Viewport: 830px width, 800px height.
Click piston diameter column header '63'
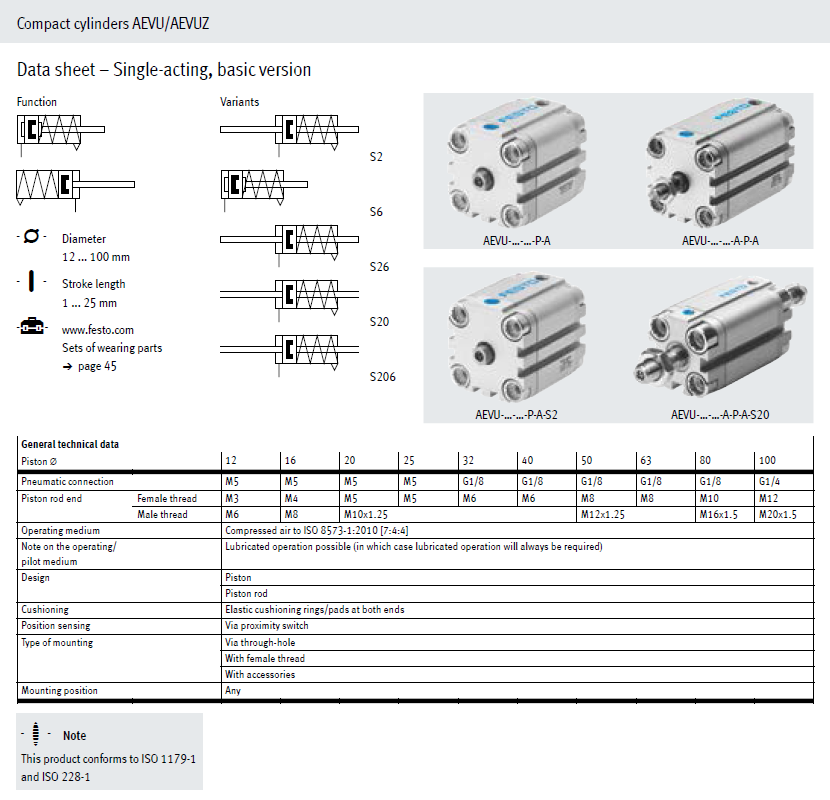tap(646, 461)
